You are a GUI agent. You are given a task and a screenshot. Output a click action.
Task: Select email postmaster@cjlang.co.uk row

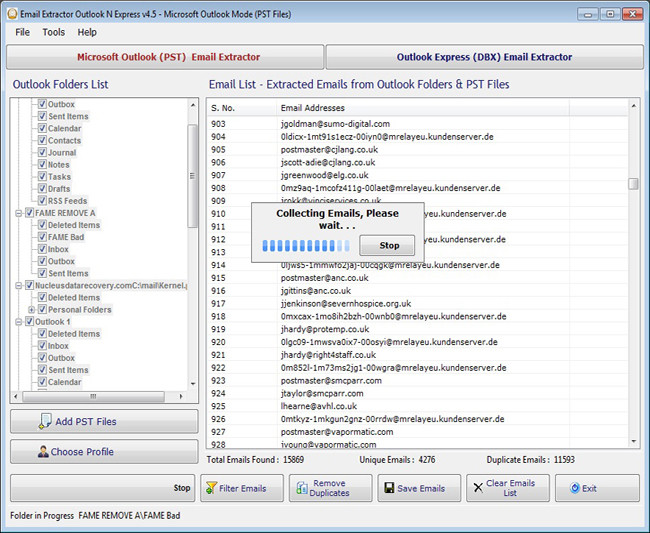coord(417,149)
